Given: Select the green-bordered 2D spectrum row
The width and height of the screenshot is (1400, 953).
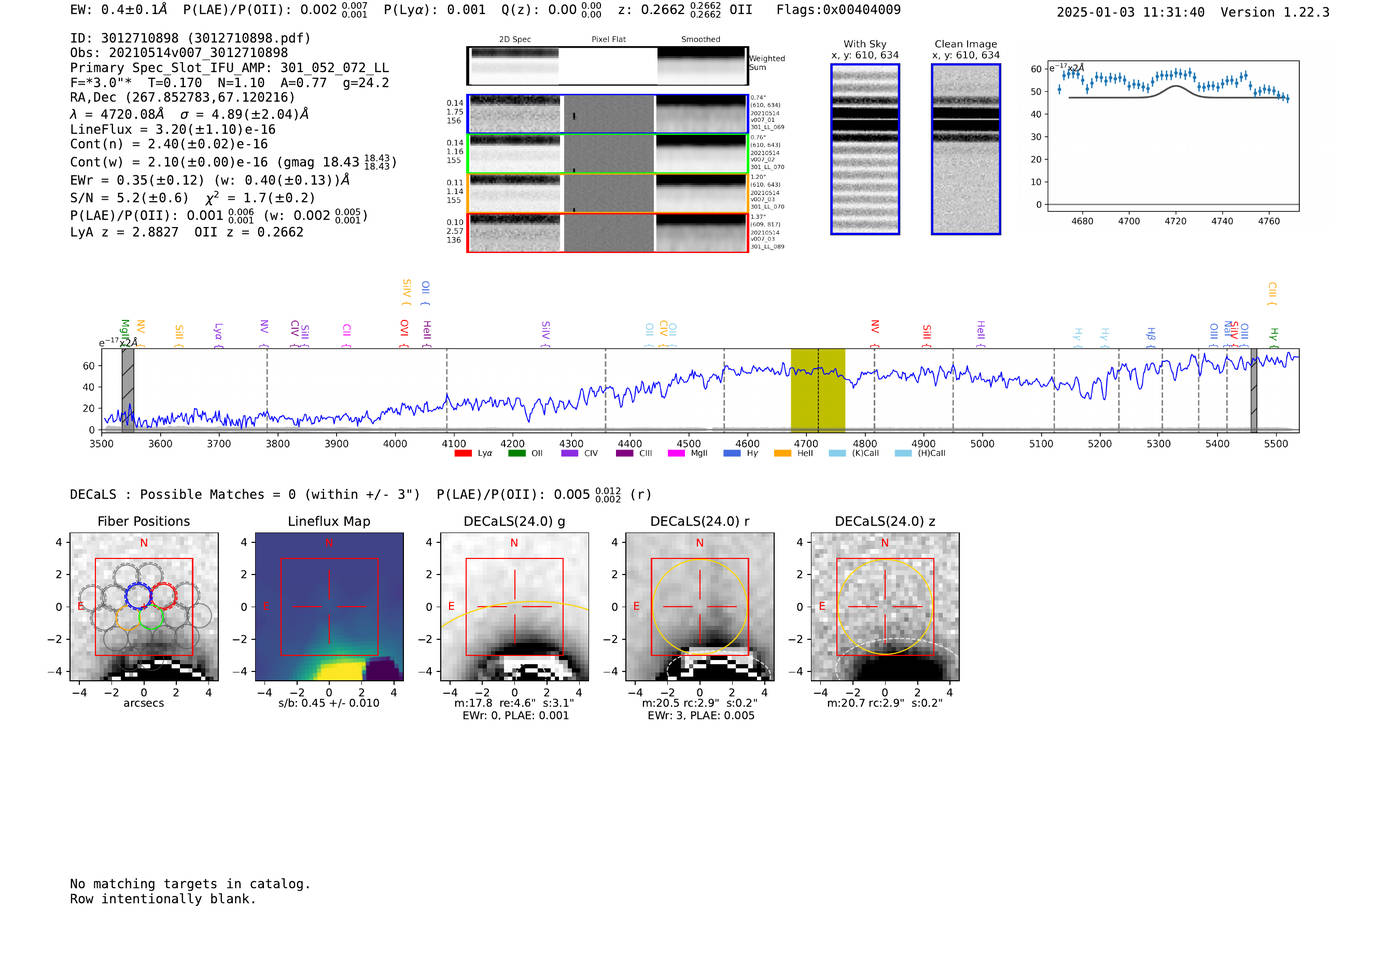Looking at the screenshot, I should click(607, 154).
